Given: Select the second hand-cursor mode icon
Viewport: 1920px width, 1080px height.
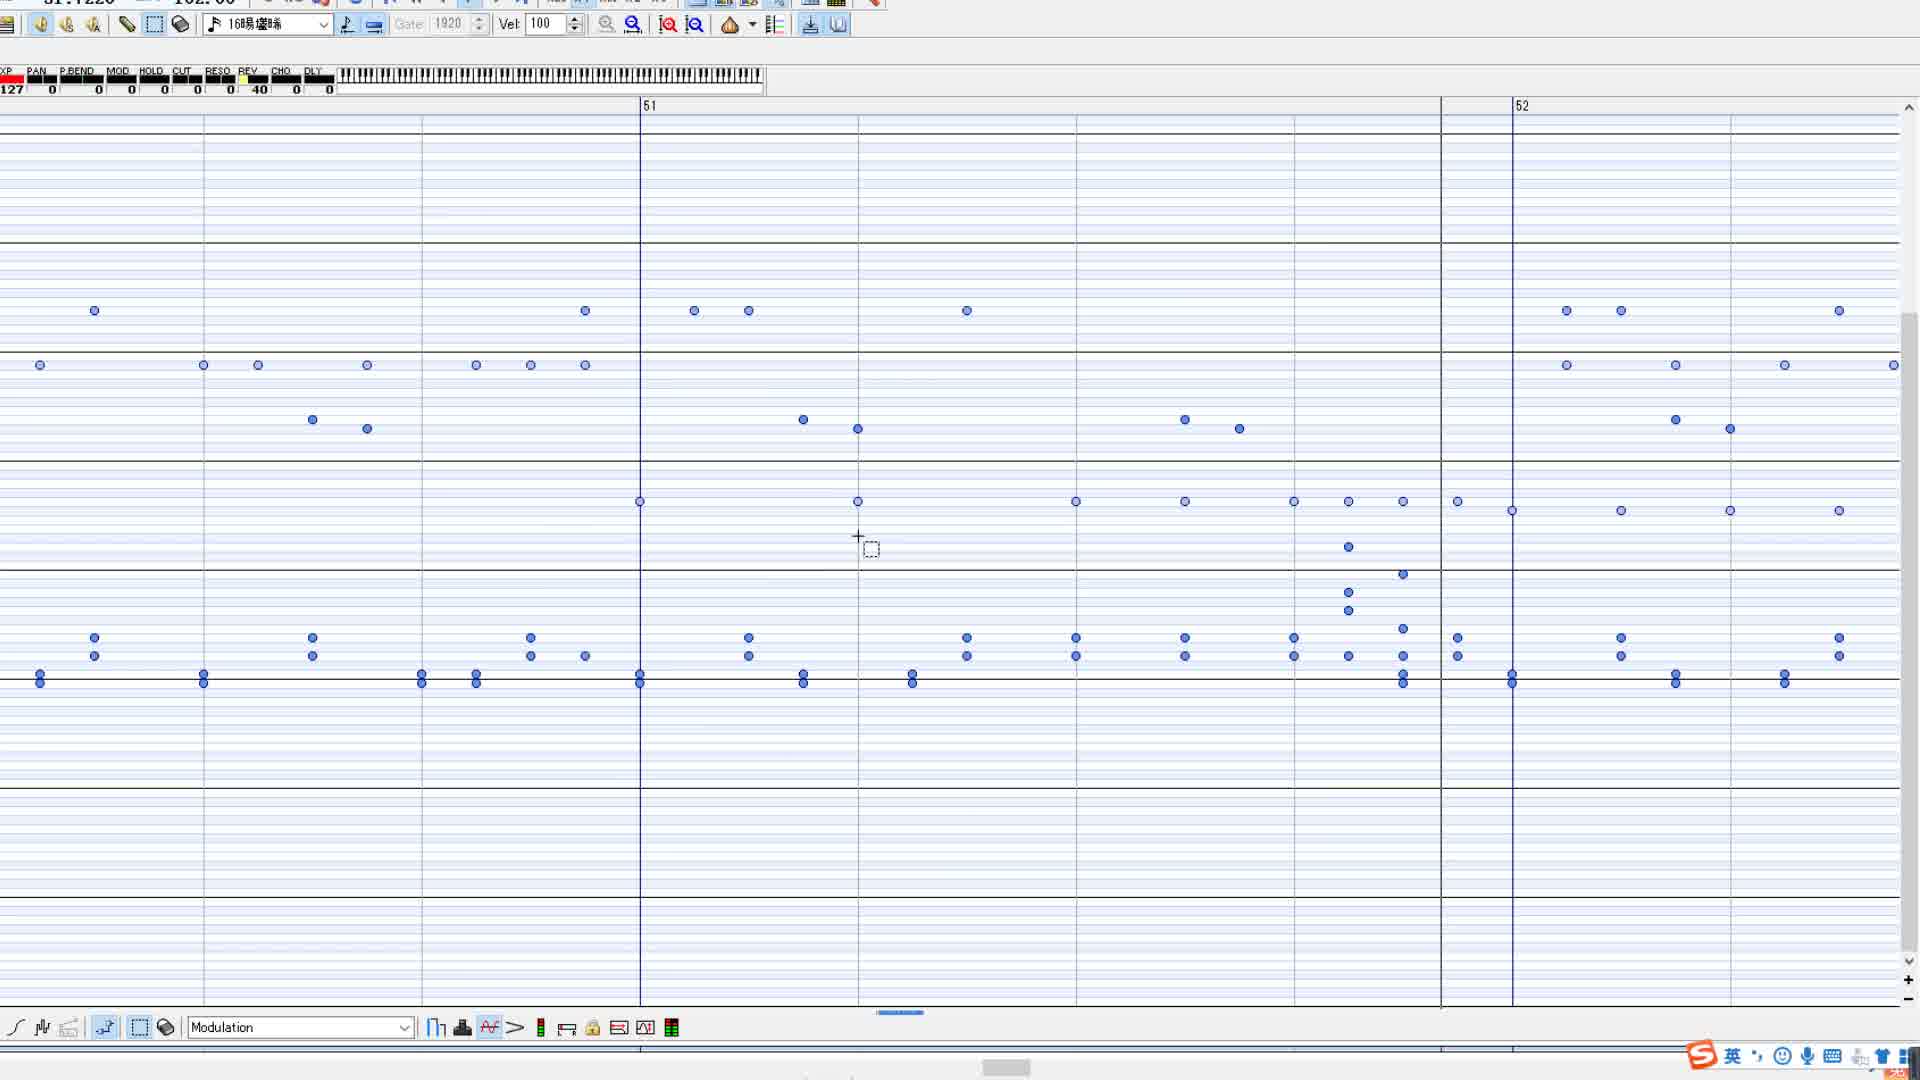Looking at the screenshot, I should [x=66, y=24].
